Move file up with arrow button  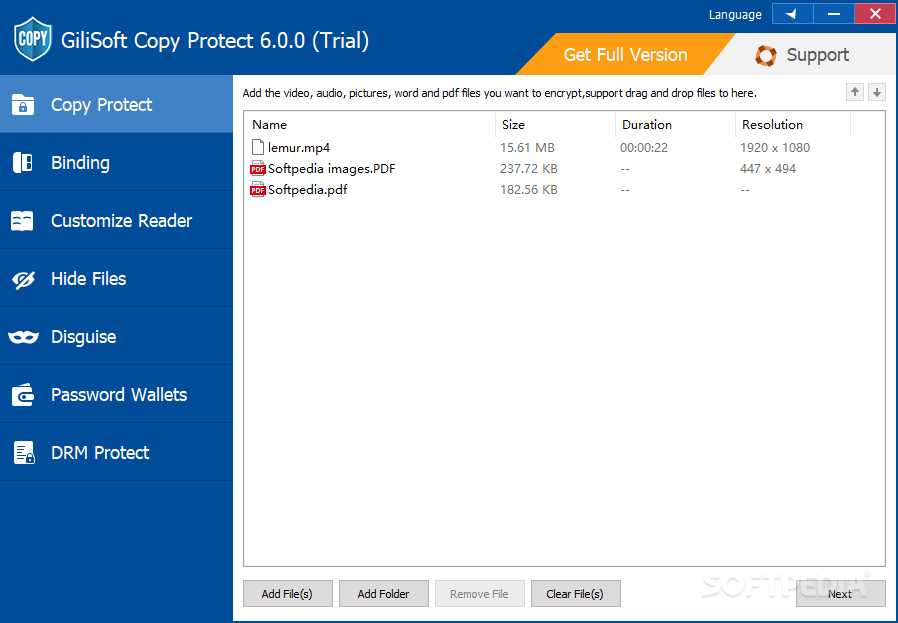coord(855,92)
